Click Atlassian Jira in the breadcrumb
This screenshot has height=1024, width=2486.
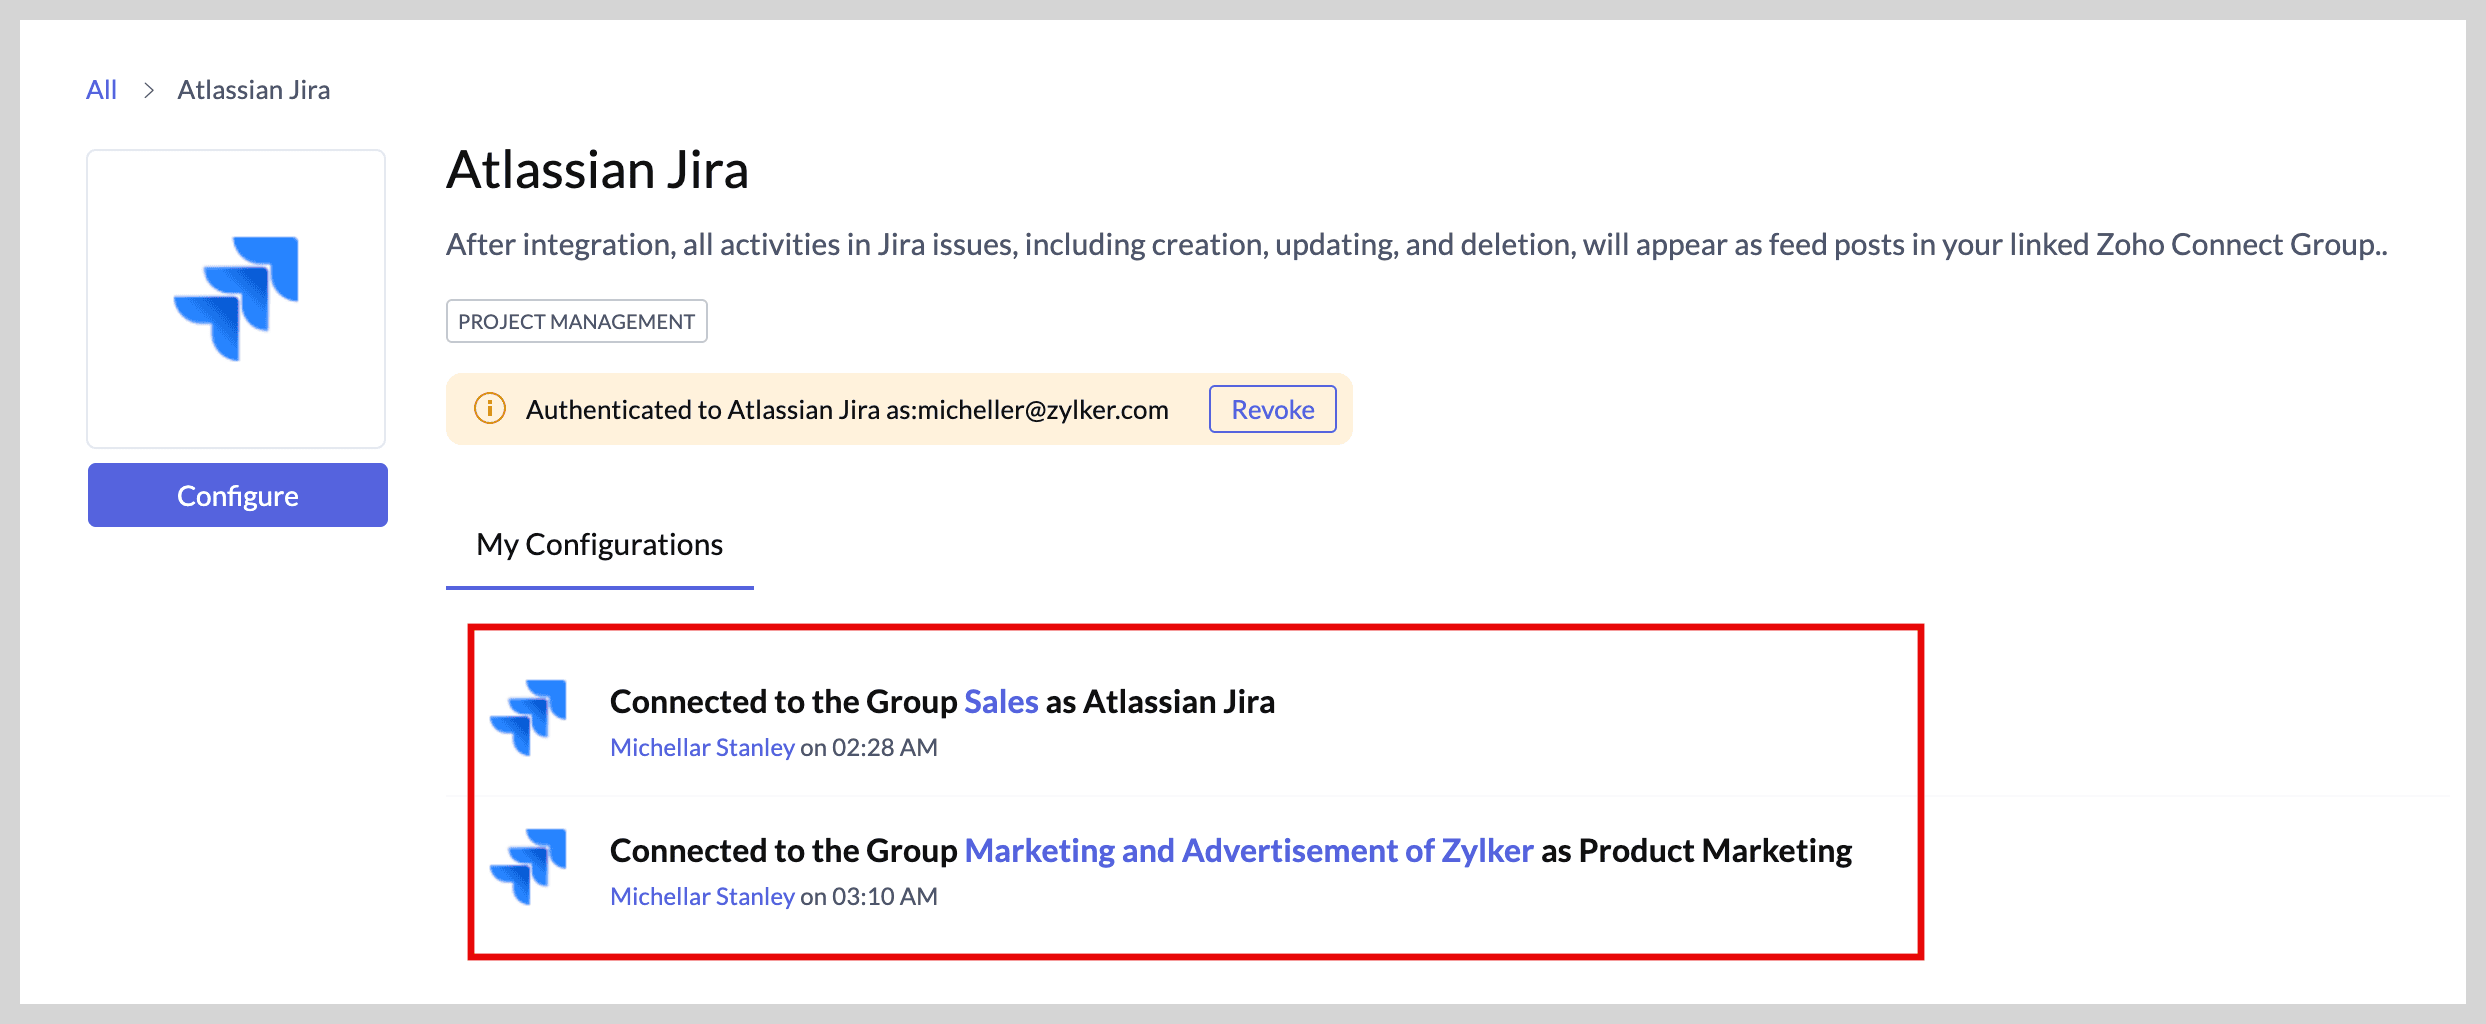tap(253, 90)
